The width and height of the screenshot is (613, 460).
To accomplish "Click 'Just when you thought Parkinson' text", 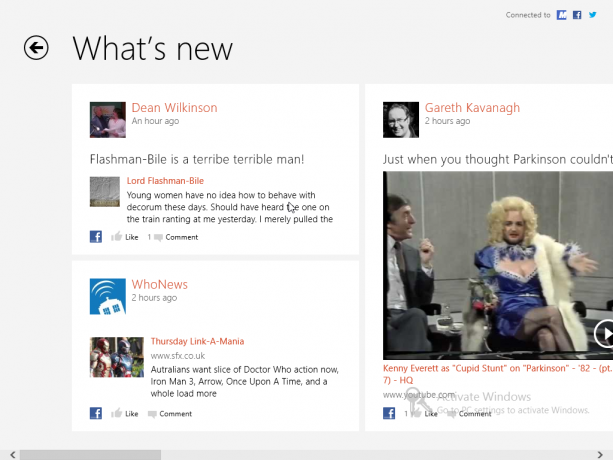I will 498,159.
